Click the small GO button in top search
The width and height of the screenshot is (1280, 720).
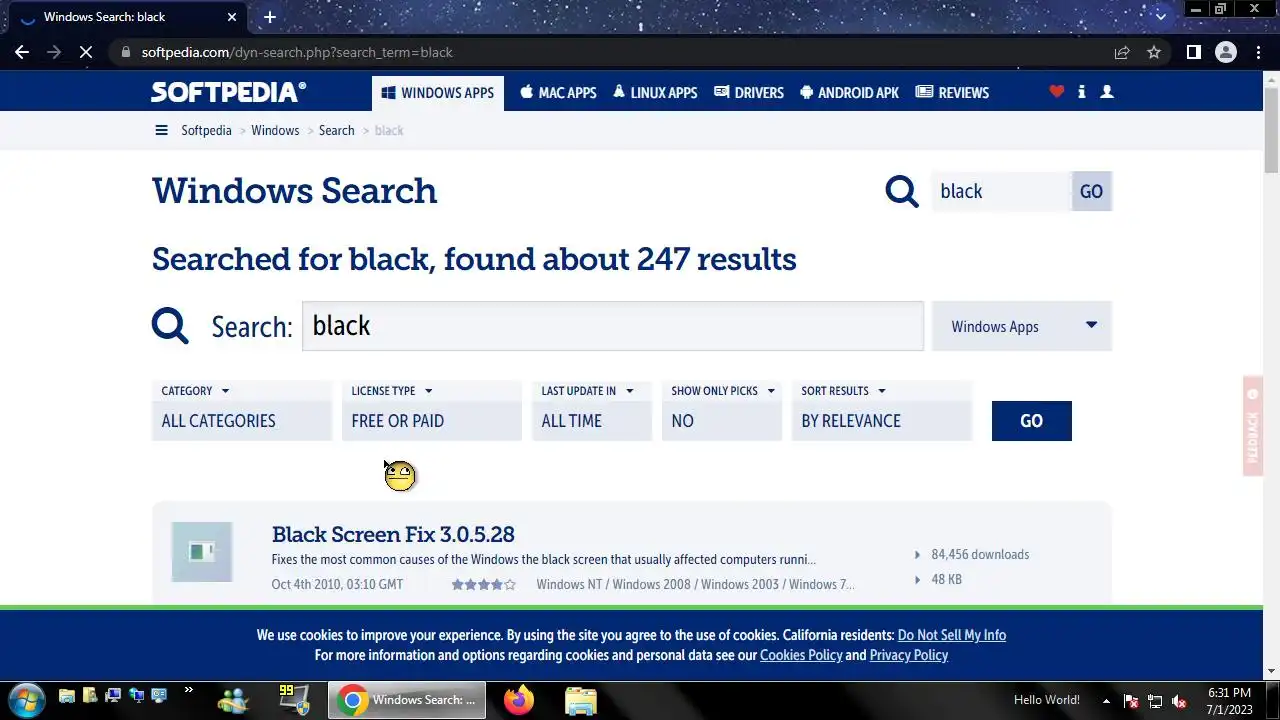point(1091,191)
